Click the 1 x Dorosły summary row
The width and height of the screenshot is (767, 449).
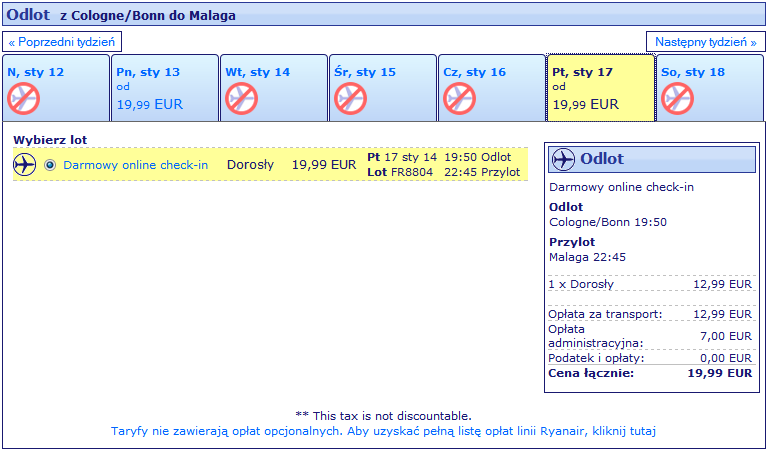click(652, 284)
